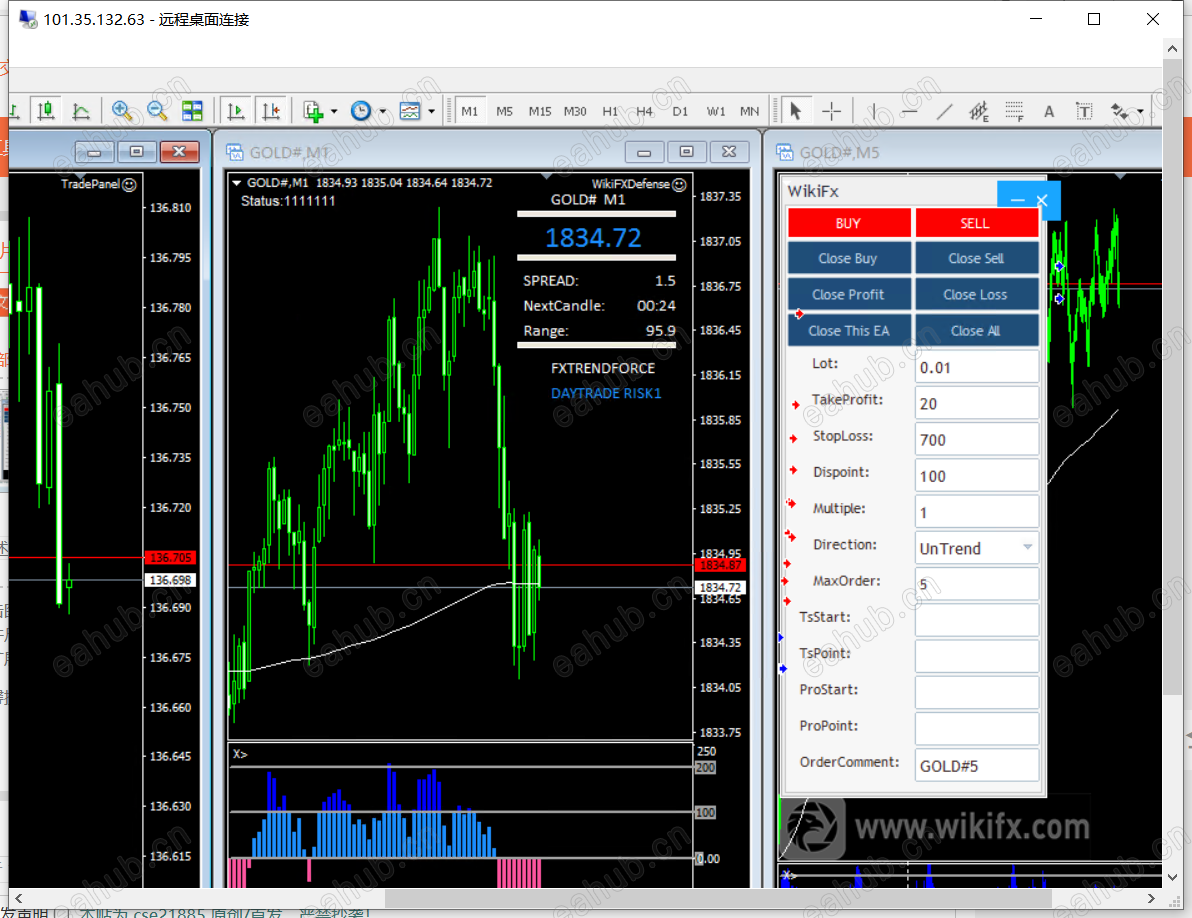Expand the templates dropdown arrow
The width and height of the screenshot is (1192, 918).
[x=431, y=112]
